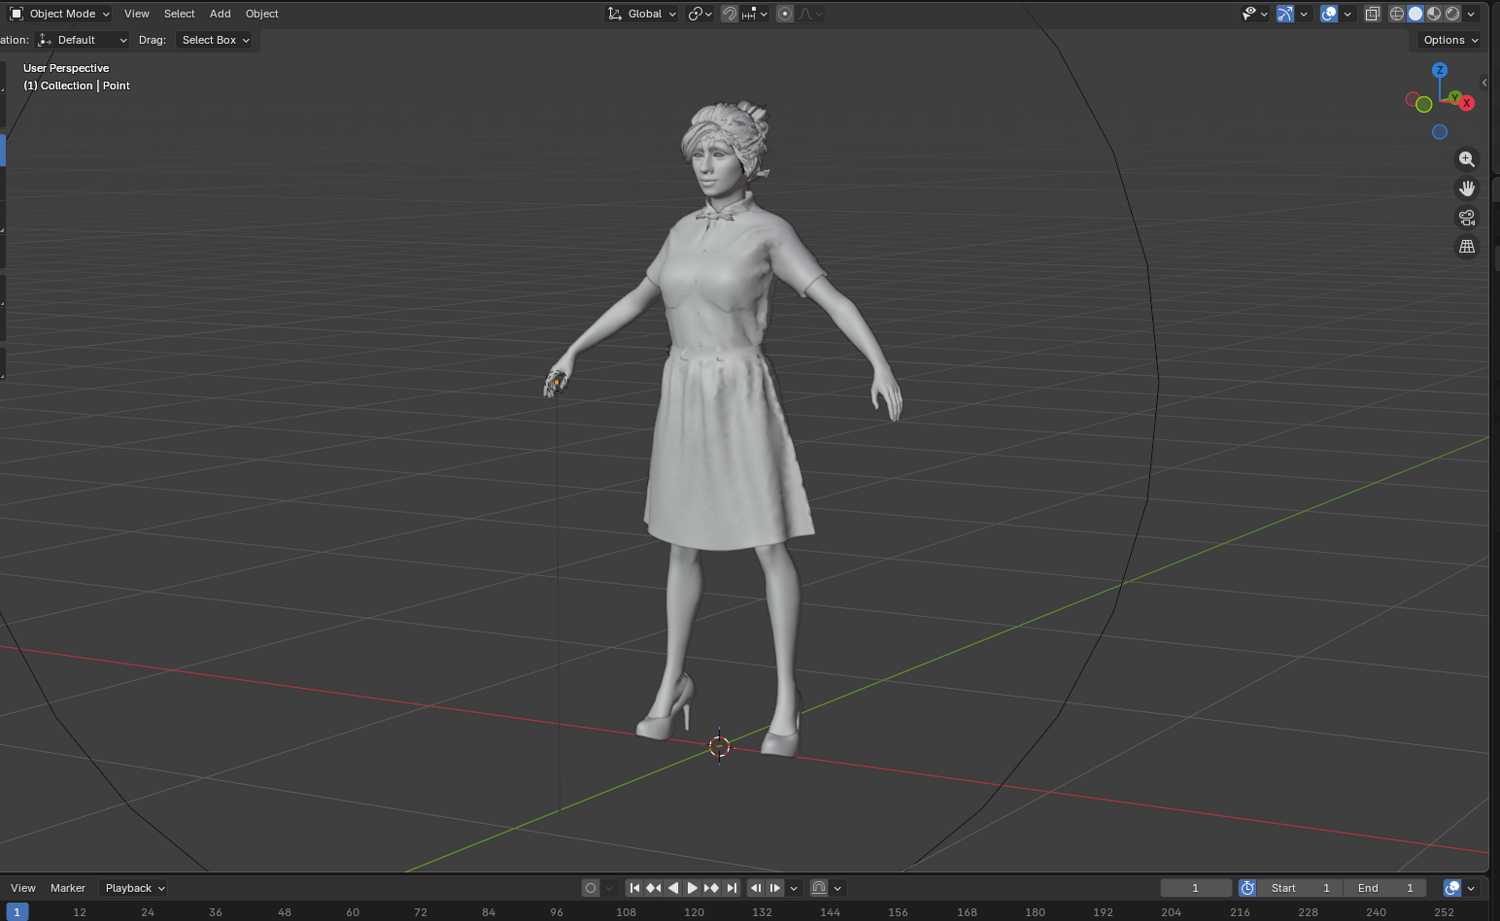
Task: Click the zoom magnifier viewport icon
Action: [x=1466, y=159]
